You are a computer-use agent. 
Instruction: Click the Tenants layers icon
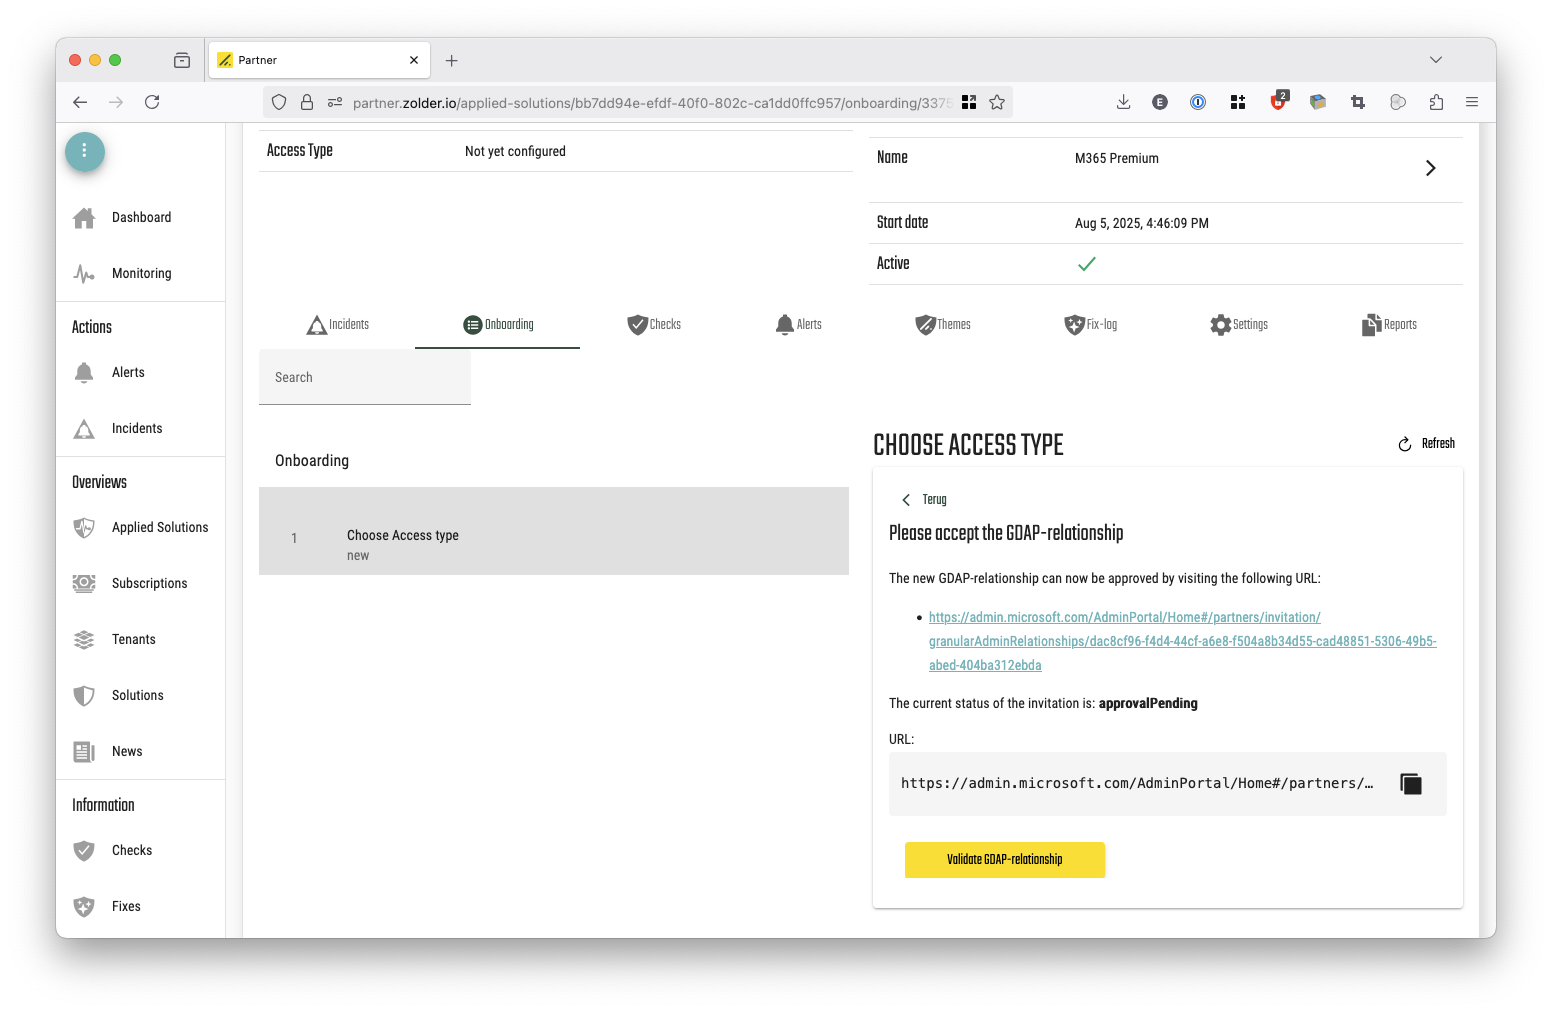tap(84, 640)
